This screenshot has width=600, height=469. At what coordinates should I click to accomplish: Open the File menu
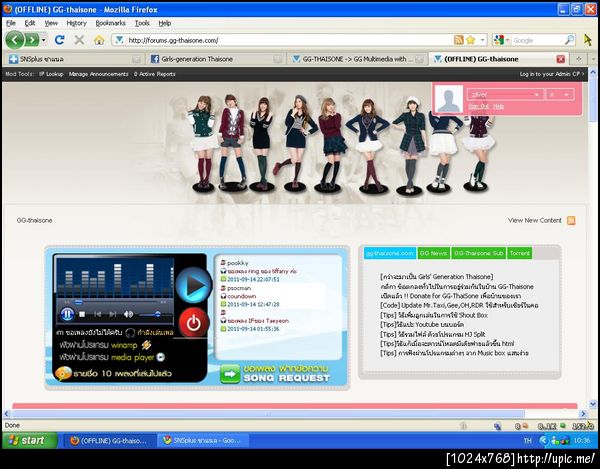coord(11,23)
